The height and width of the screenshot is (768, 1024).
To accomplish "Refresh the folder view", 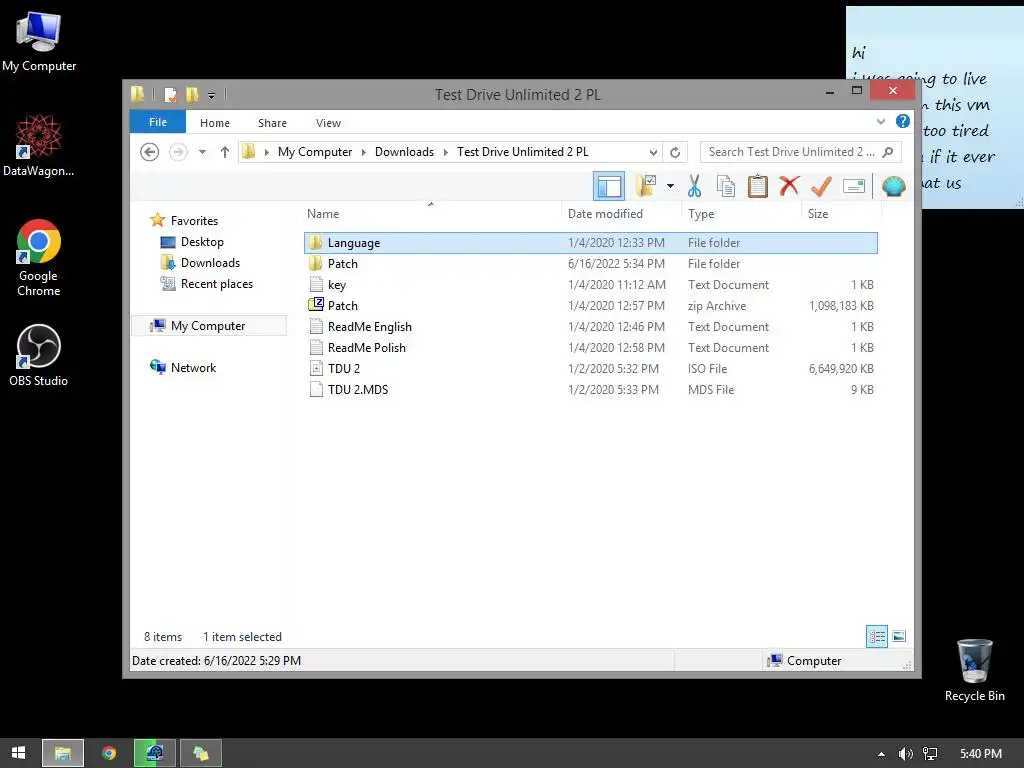I will (x=675, y=152).
